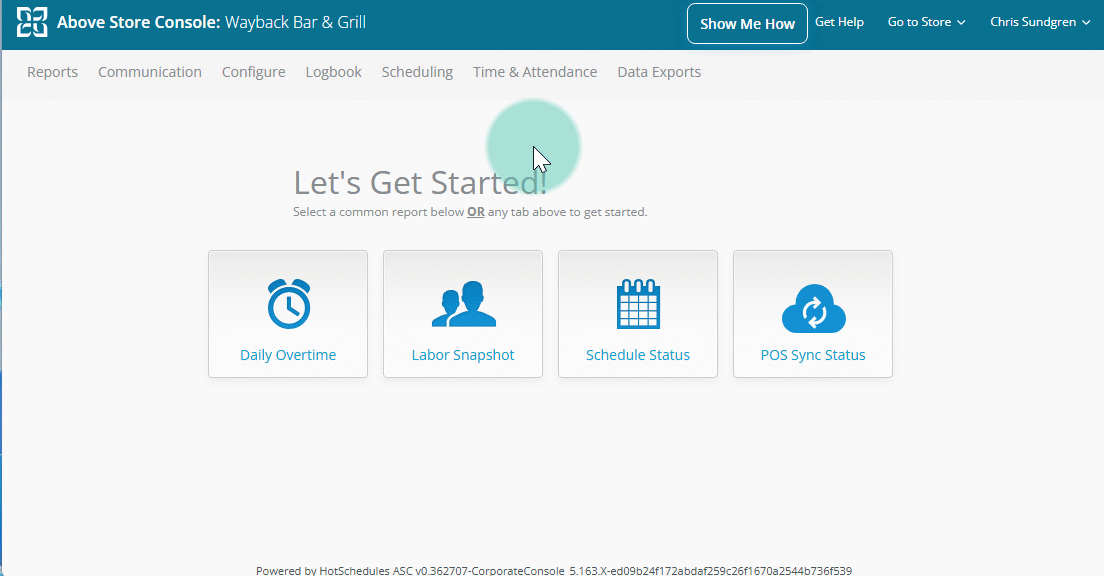
Task: Open the Scheduling menu
Action: [x=418, y=72]
